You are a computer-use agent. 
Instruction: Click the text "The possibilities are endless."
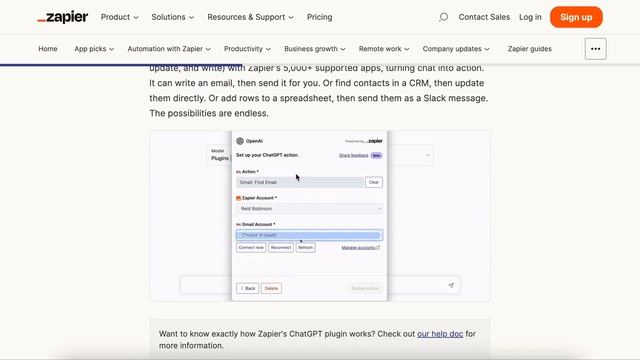pyautogui.click(x=209, y=113)
